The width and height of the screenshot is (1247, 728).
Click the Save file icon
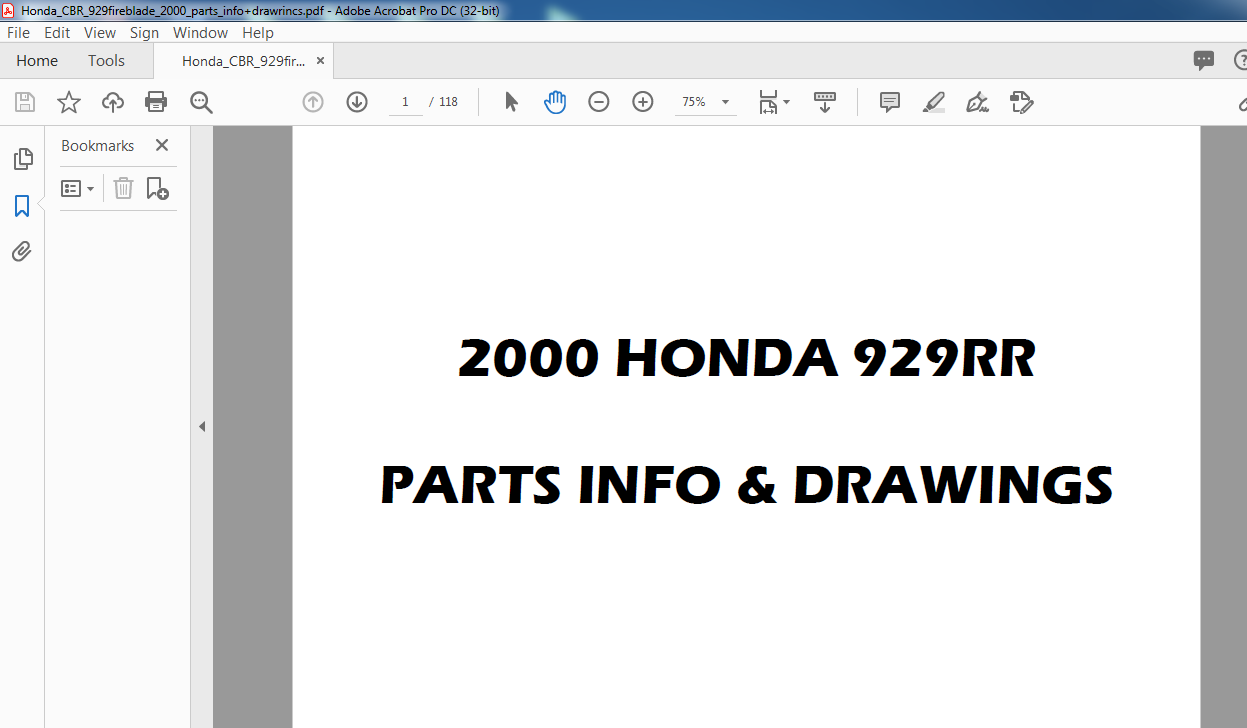25,102
